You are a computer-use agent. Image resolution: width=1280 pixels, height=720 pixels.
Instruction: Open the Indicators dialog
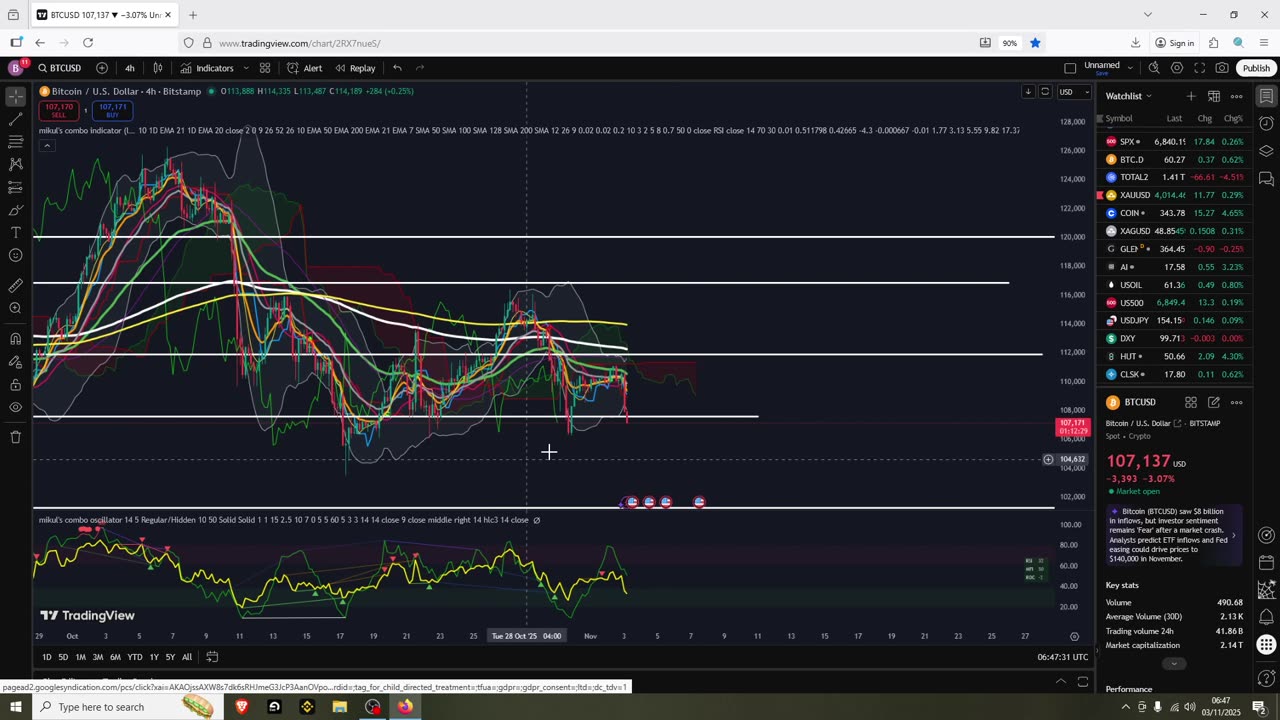click(207, 68)
